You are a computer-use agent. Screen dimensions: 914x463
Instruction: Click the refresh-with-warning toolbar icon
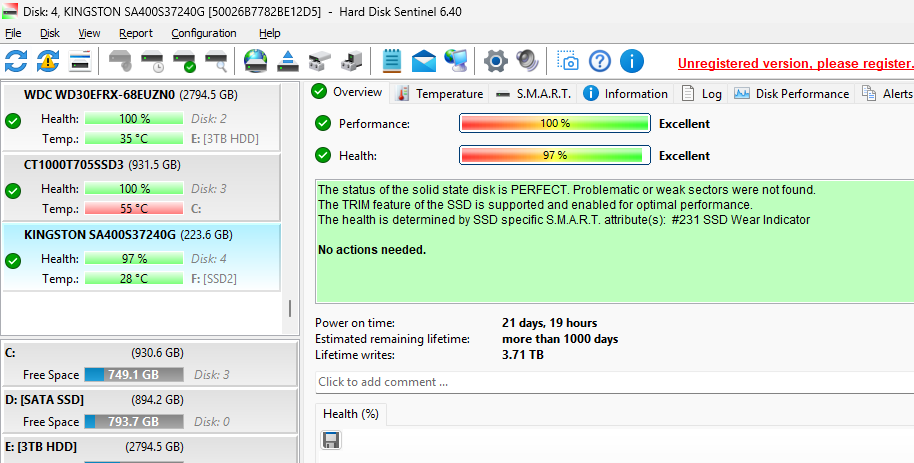pos(48,61)
